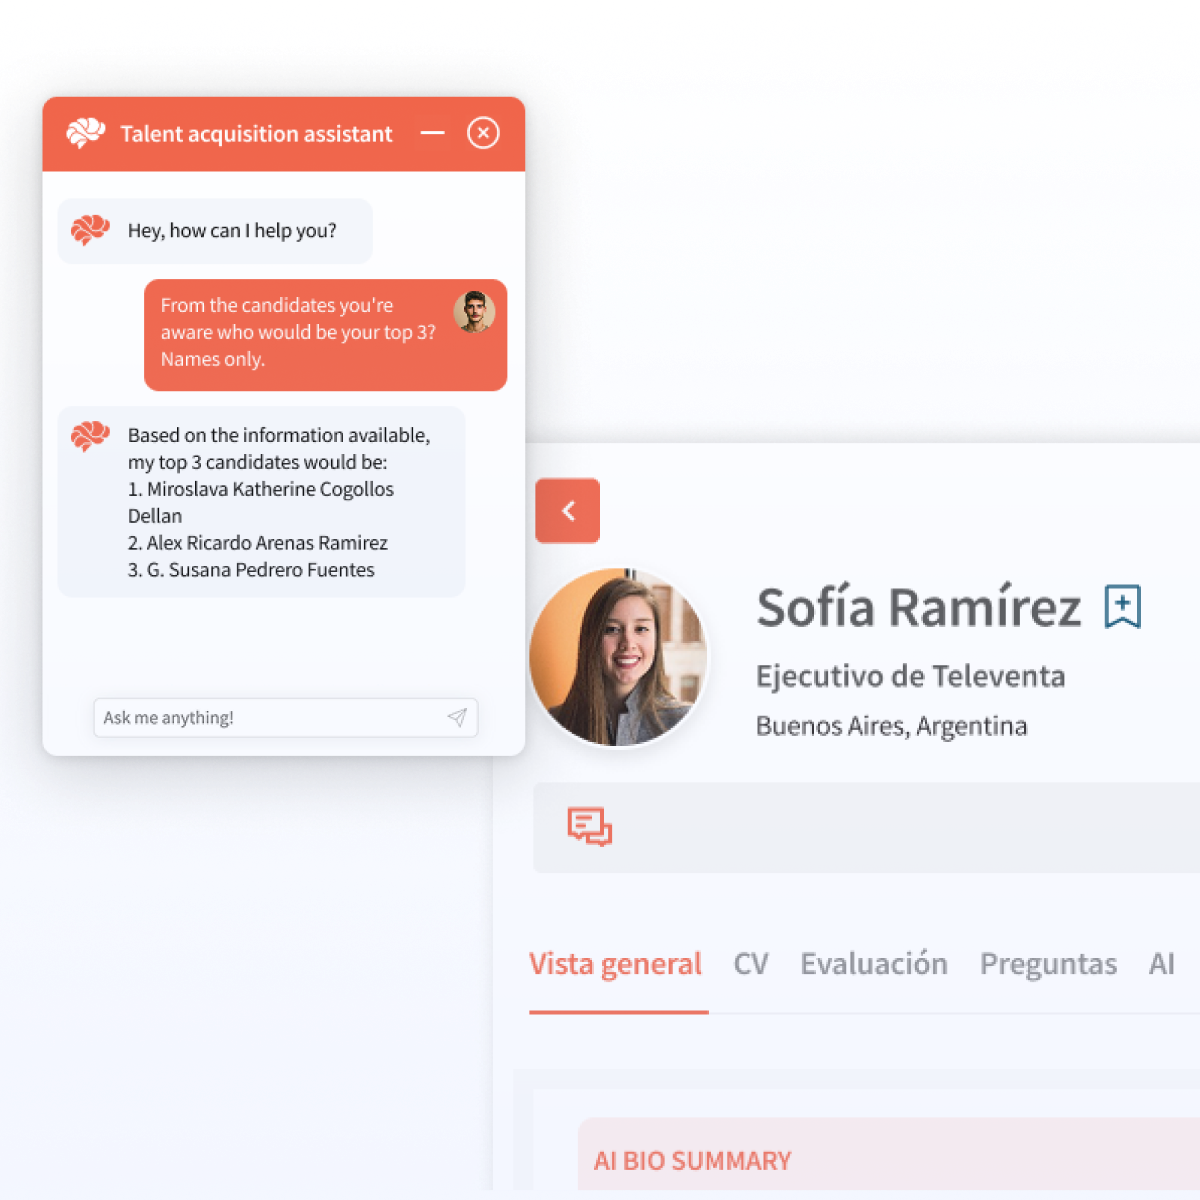
Task: Close the Talent acquisition assistant chat
Action: [x=483, y=133]
